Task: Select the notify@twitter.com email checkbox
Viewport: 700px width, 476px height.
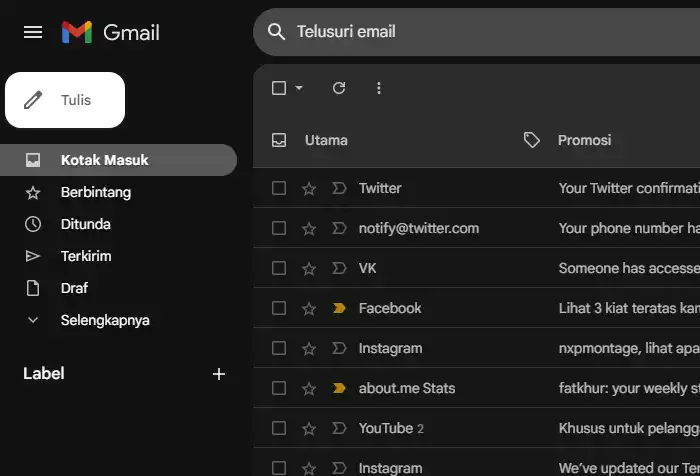Action: point(279,228)
